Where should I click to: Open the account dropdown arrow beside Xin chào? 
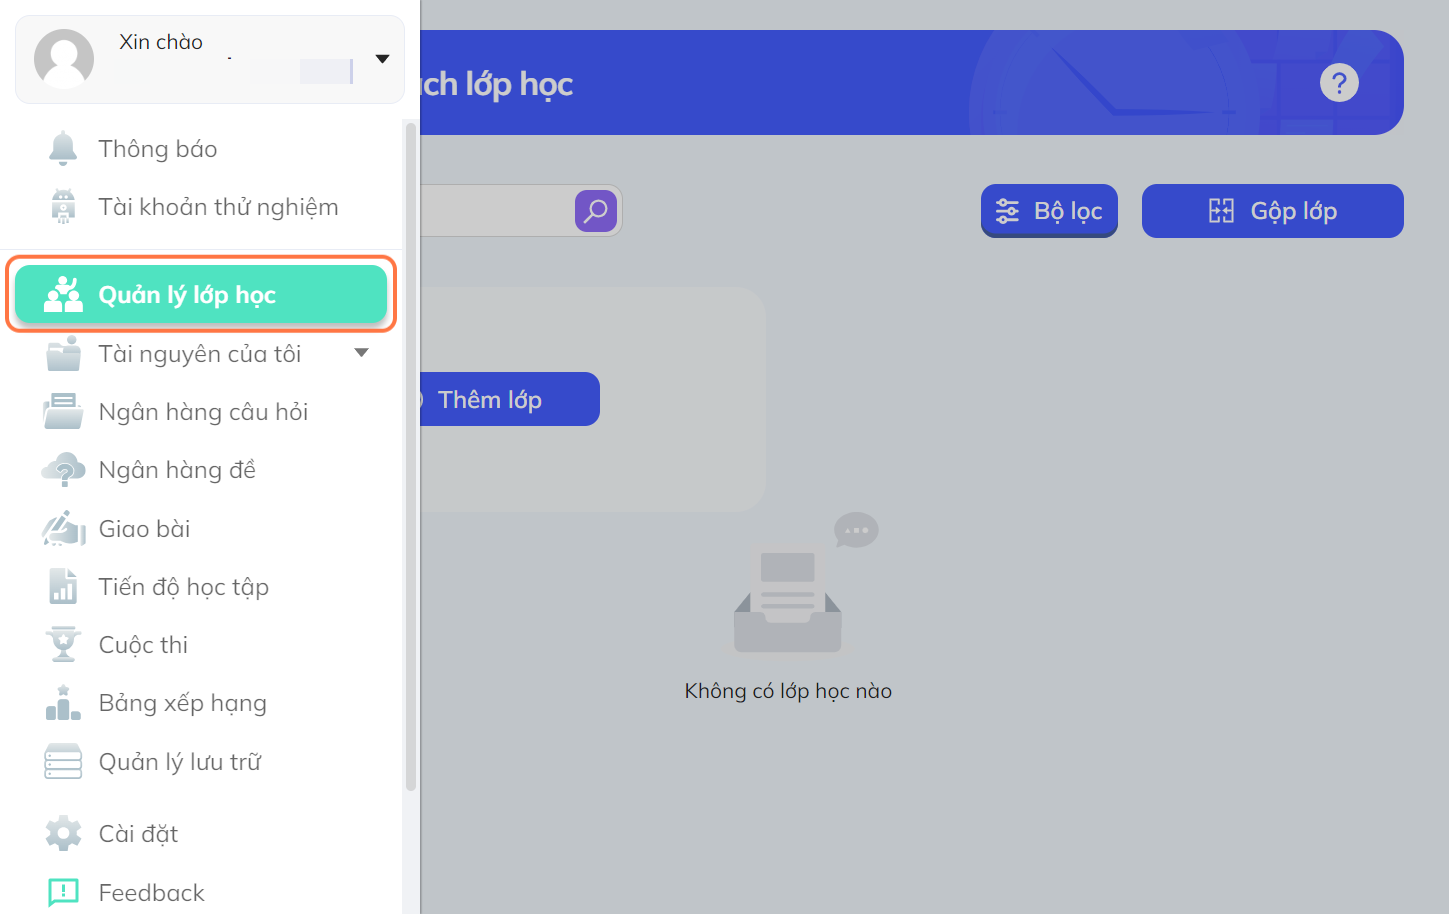[x=382, y=59]
